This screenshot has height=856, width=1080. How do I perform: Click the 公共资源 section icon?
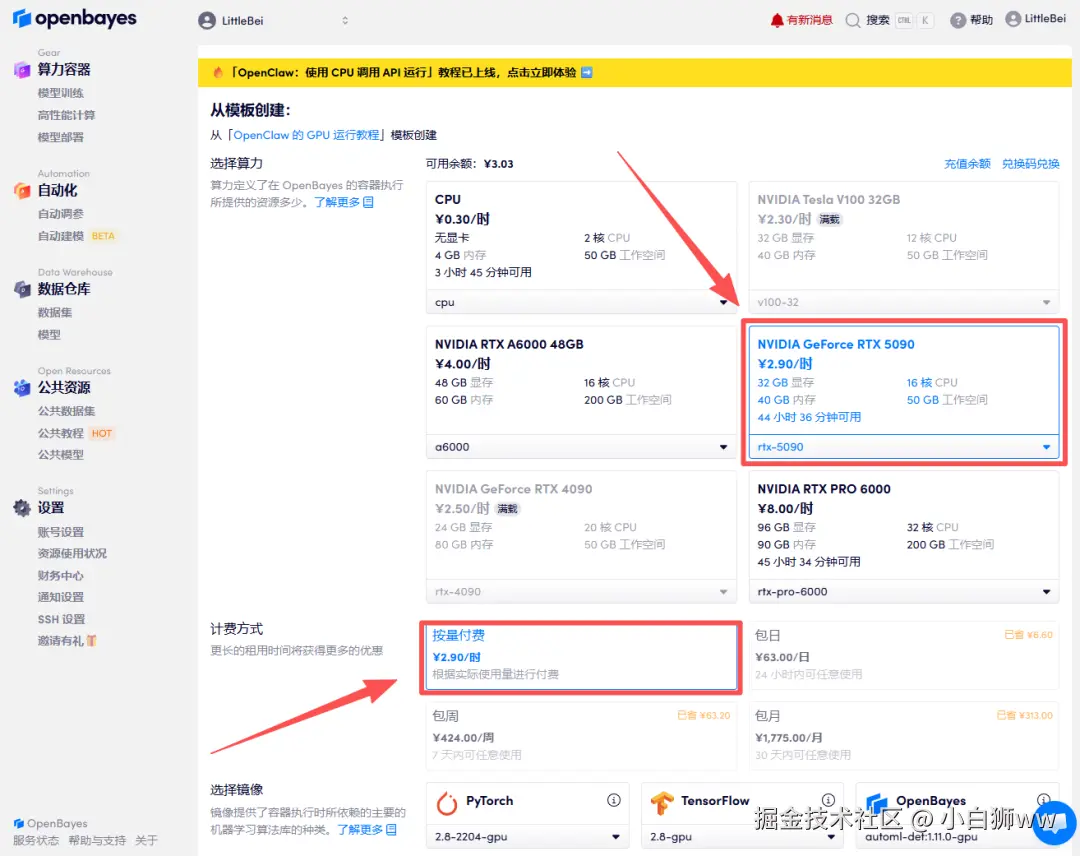point(22,388)
